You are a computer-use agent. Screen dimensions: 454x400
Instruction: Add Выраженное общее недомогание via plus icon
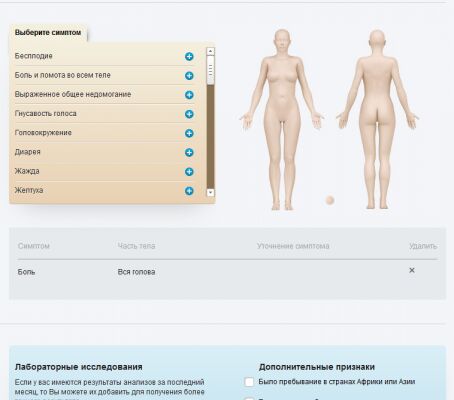[x=189, y=95]
